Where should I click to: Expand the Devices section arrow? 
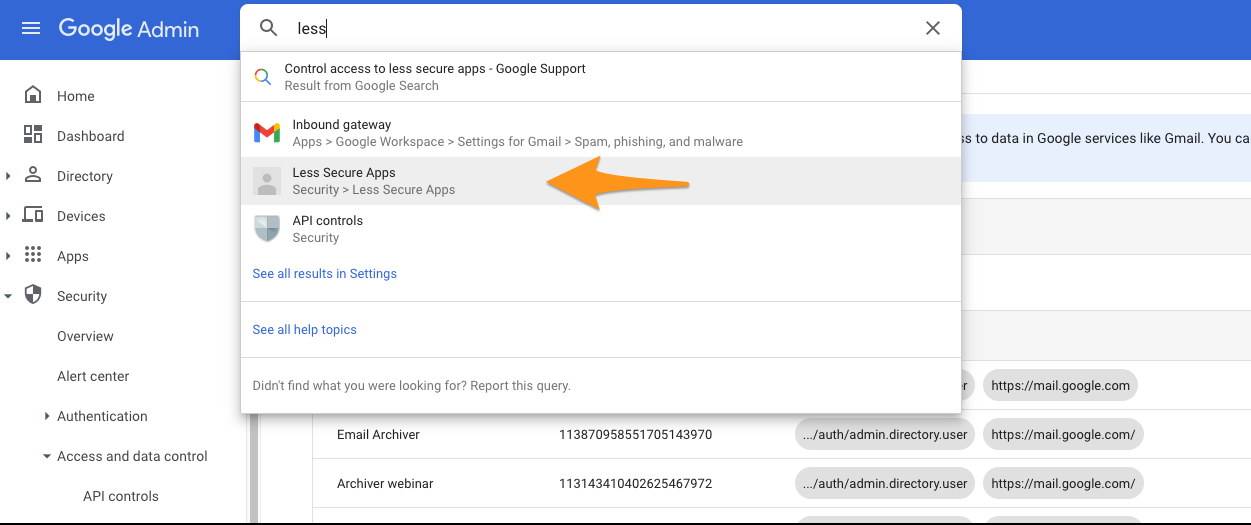click(x=8, y=216)
